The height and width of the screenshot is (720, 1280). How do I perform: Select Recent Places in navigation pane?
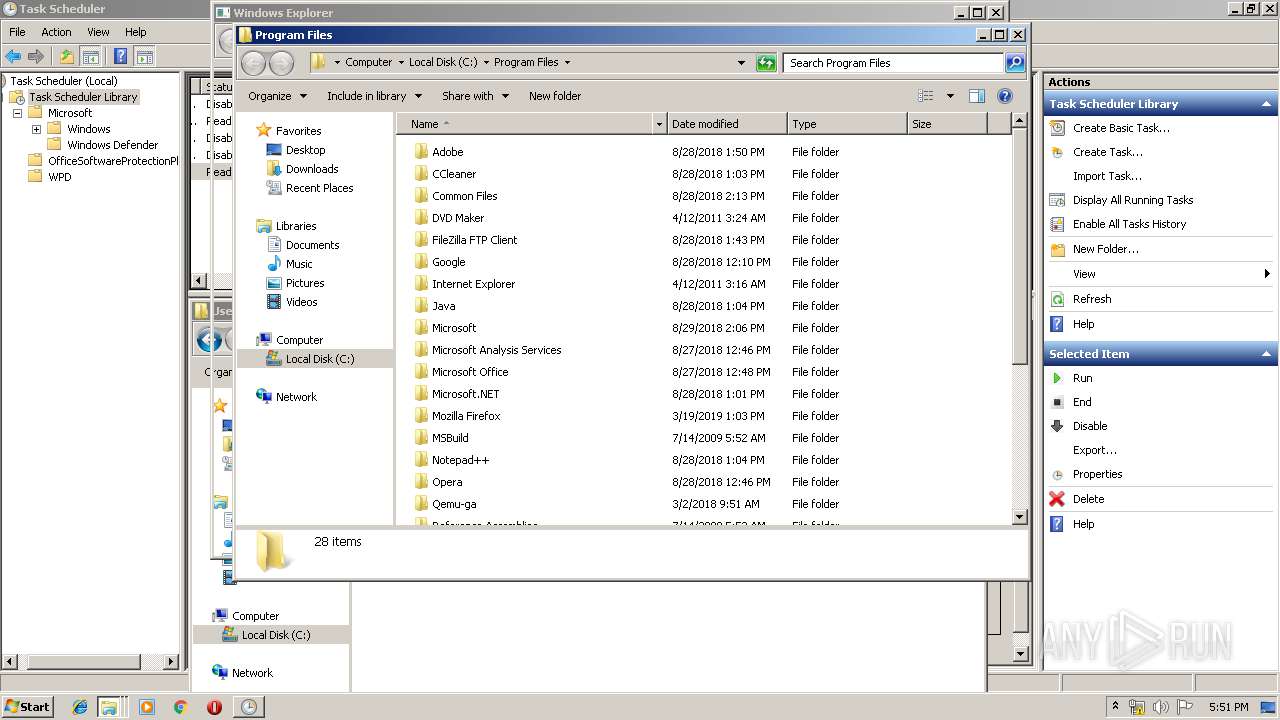tap(319, 188)
